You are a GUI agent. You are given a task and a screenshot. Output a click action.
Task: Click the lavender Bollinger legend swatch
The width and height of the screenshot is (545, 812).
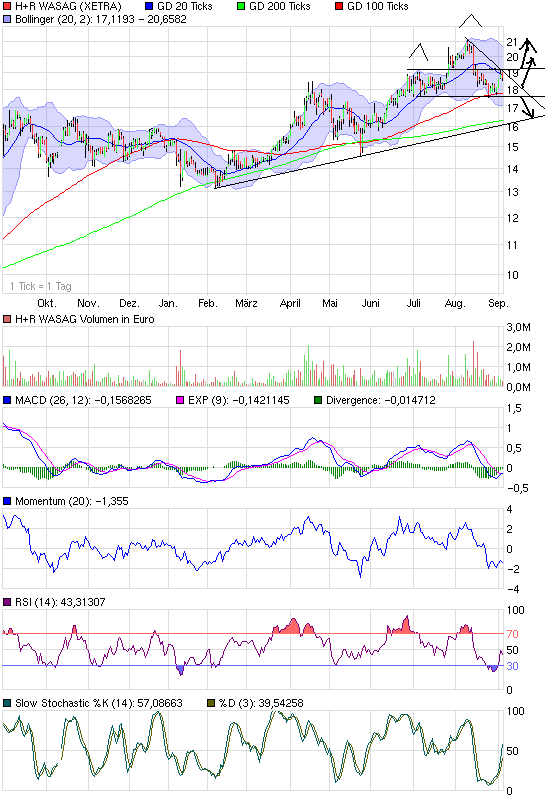pos(7,20)
